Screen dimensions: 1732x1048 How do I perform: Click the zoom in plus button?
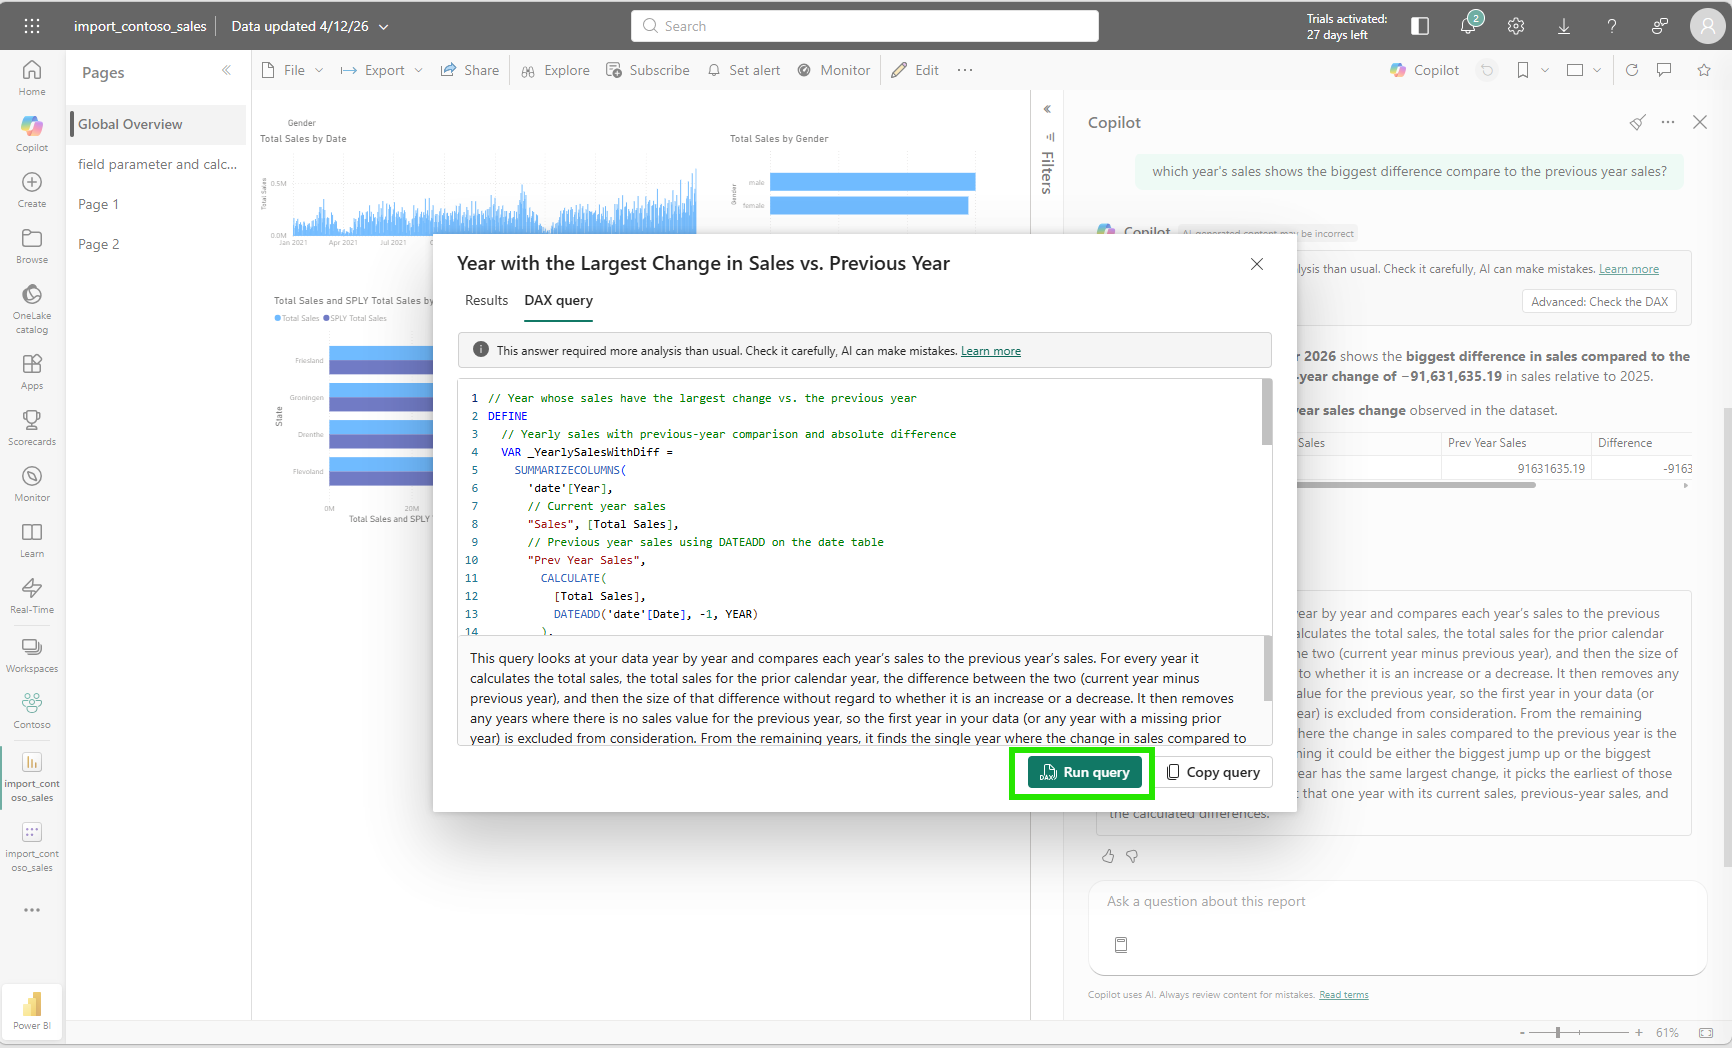(x=1639, y=1032)
